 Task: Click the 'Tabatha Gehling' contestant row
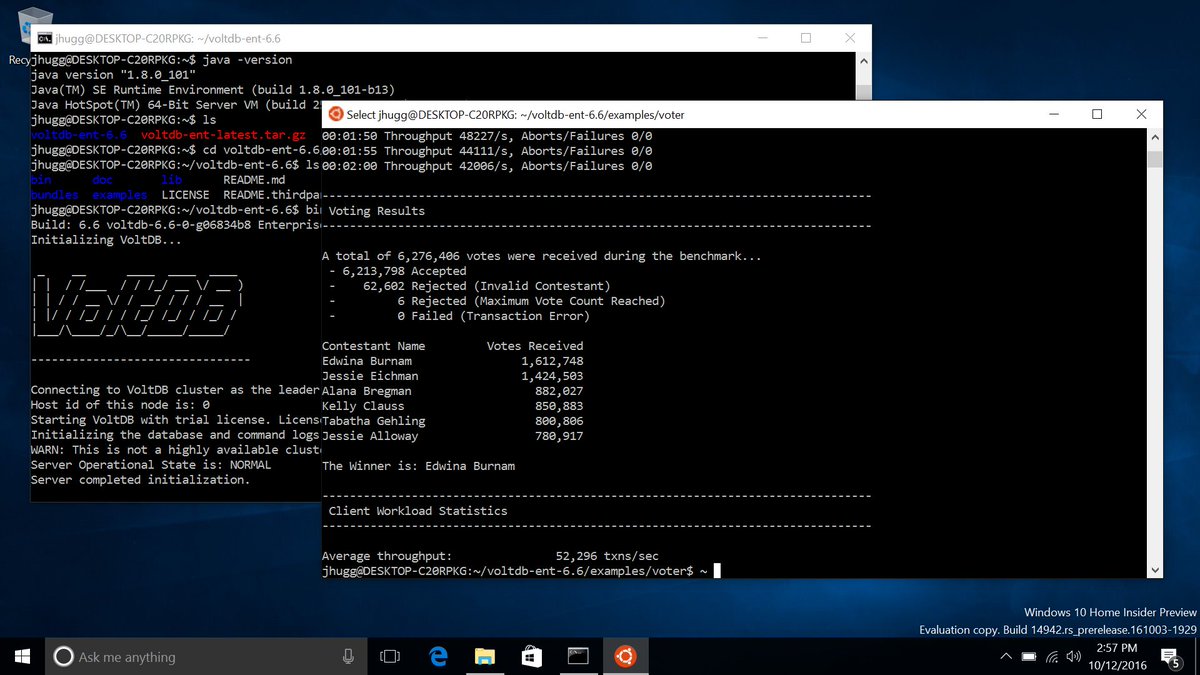point(453,421)
